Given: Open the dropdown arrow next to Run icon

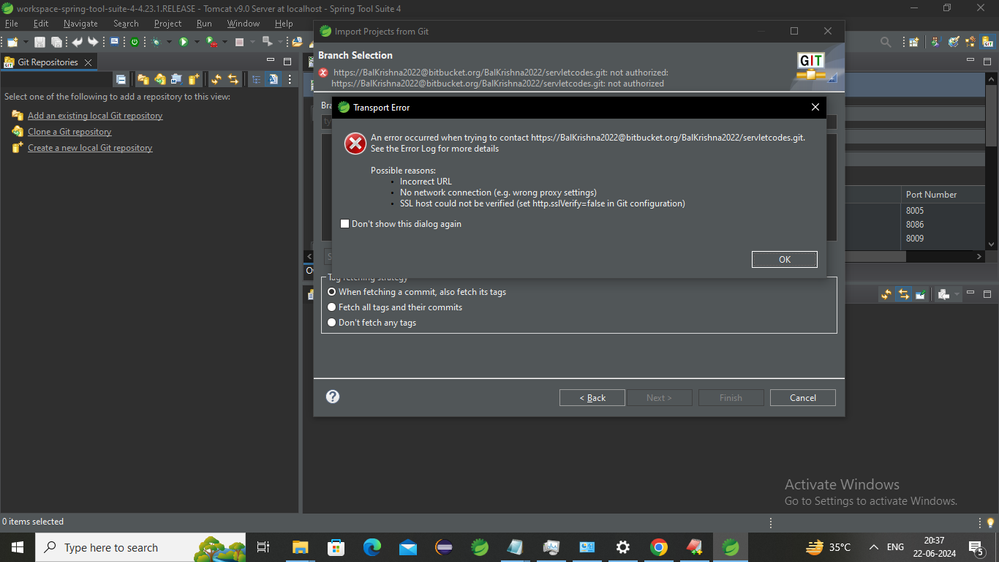Looking at the screenshot, I should pyautogui.click(x=196, y=42).
